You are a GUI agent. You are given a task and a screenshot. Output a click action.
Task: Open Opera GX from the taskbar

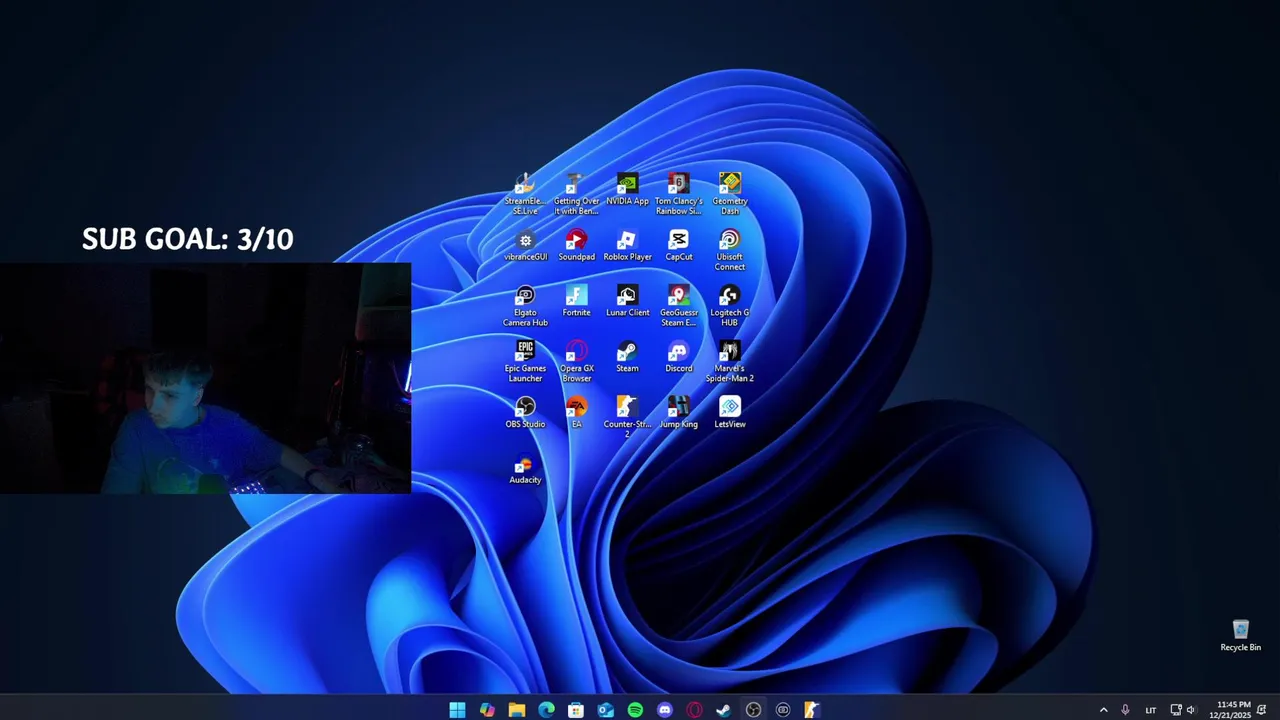tap(694, 710)
